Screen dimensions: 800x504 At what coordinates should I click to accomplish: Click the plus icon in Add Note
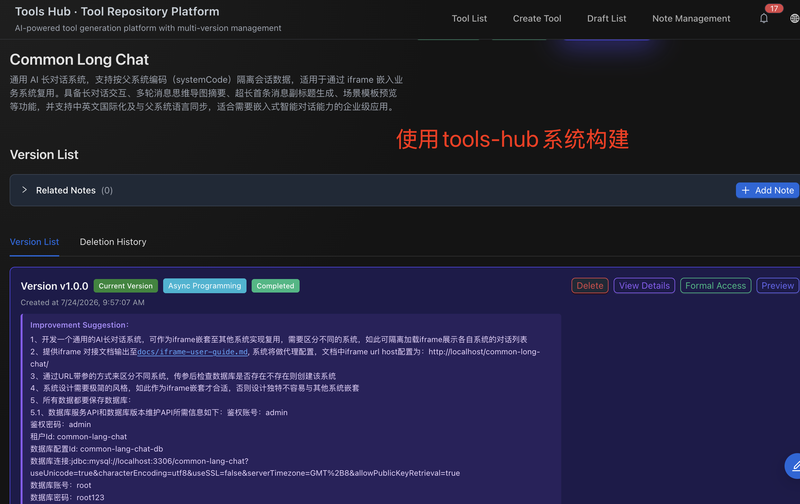(745, 190)
